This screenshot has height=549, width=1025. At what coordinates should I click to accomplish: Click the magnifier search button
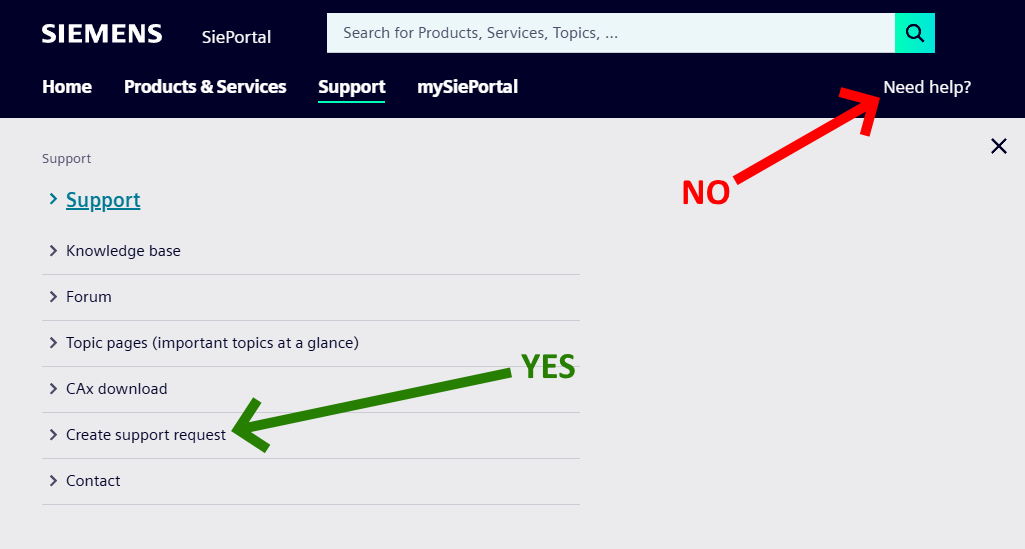[x=914, y=33]
